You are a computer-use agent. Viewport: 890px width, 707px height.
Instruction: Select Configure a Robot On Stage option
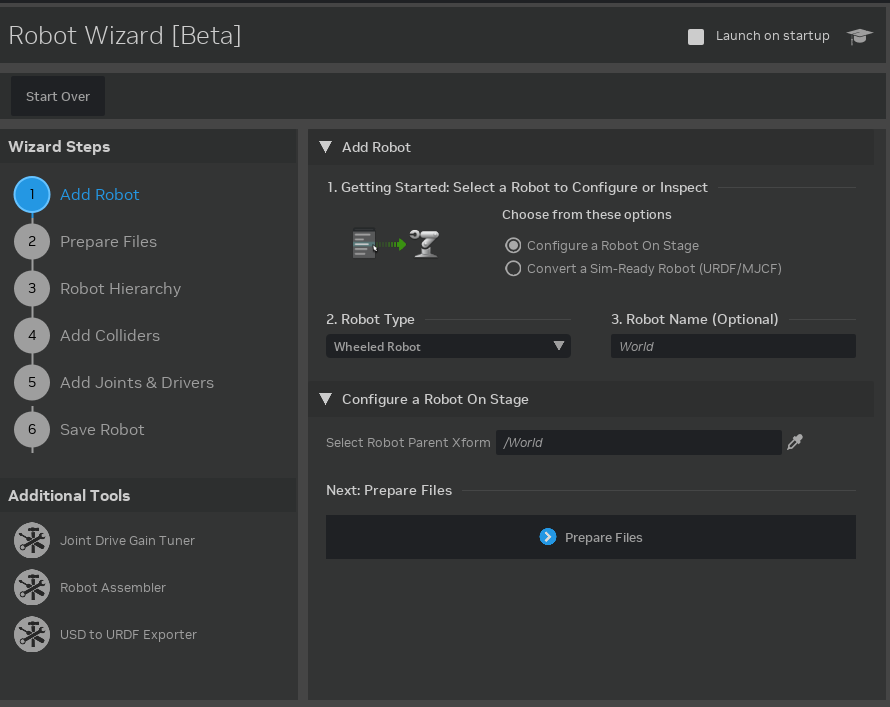tap(513, 246)
